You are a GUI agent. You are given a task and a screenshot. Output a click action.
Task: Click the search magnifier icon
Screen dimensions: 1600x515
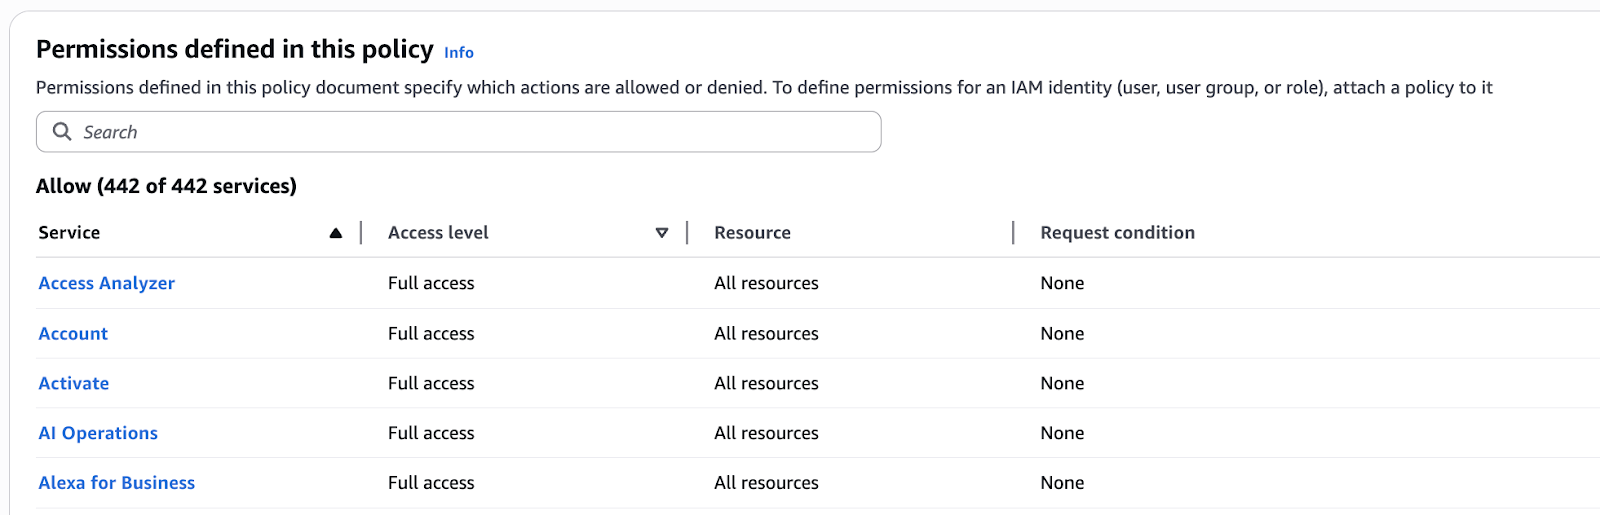[x=62, y=132]
